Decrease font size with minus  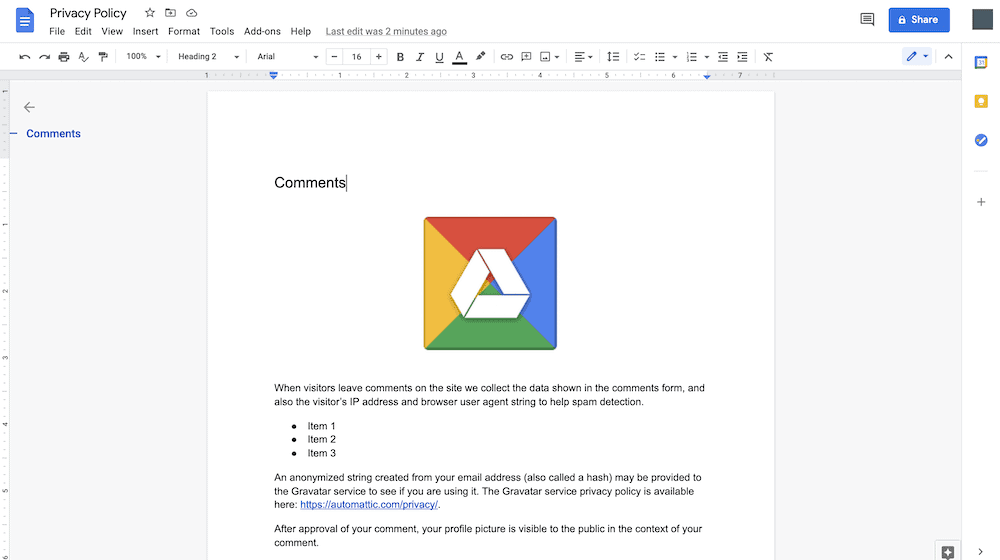(334, 57)
